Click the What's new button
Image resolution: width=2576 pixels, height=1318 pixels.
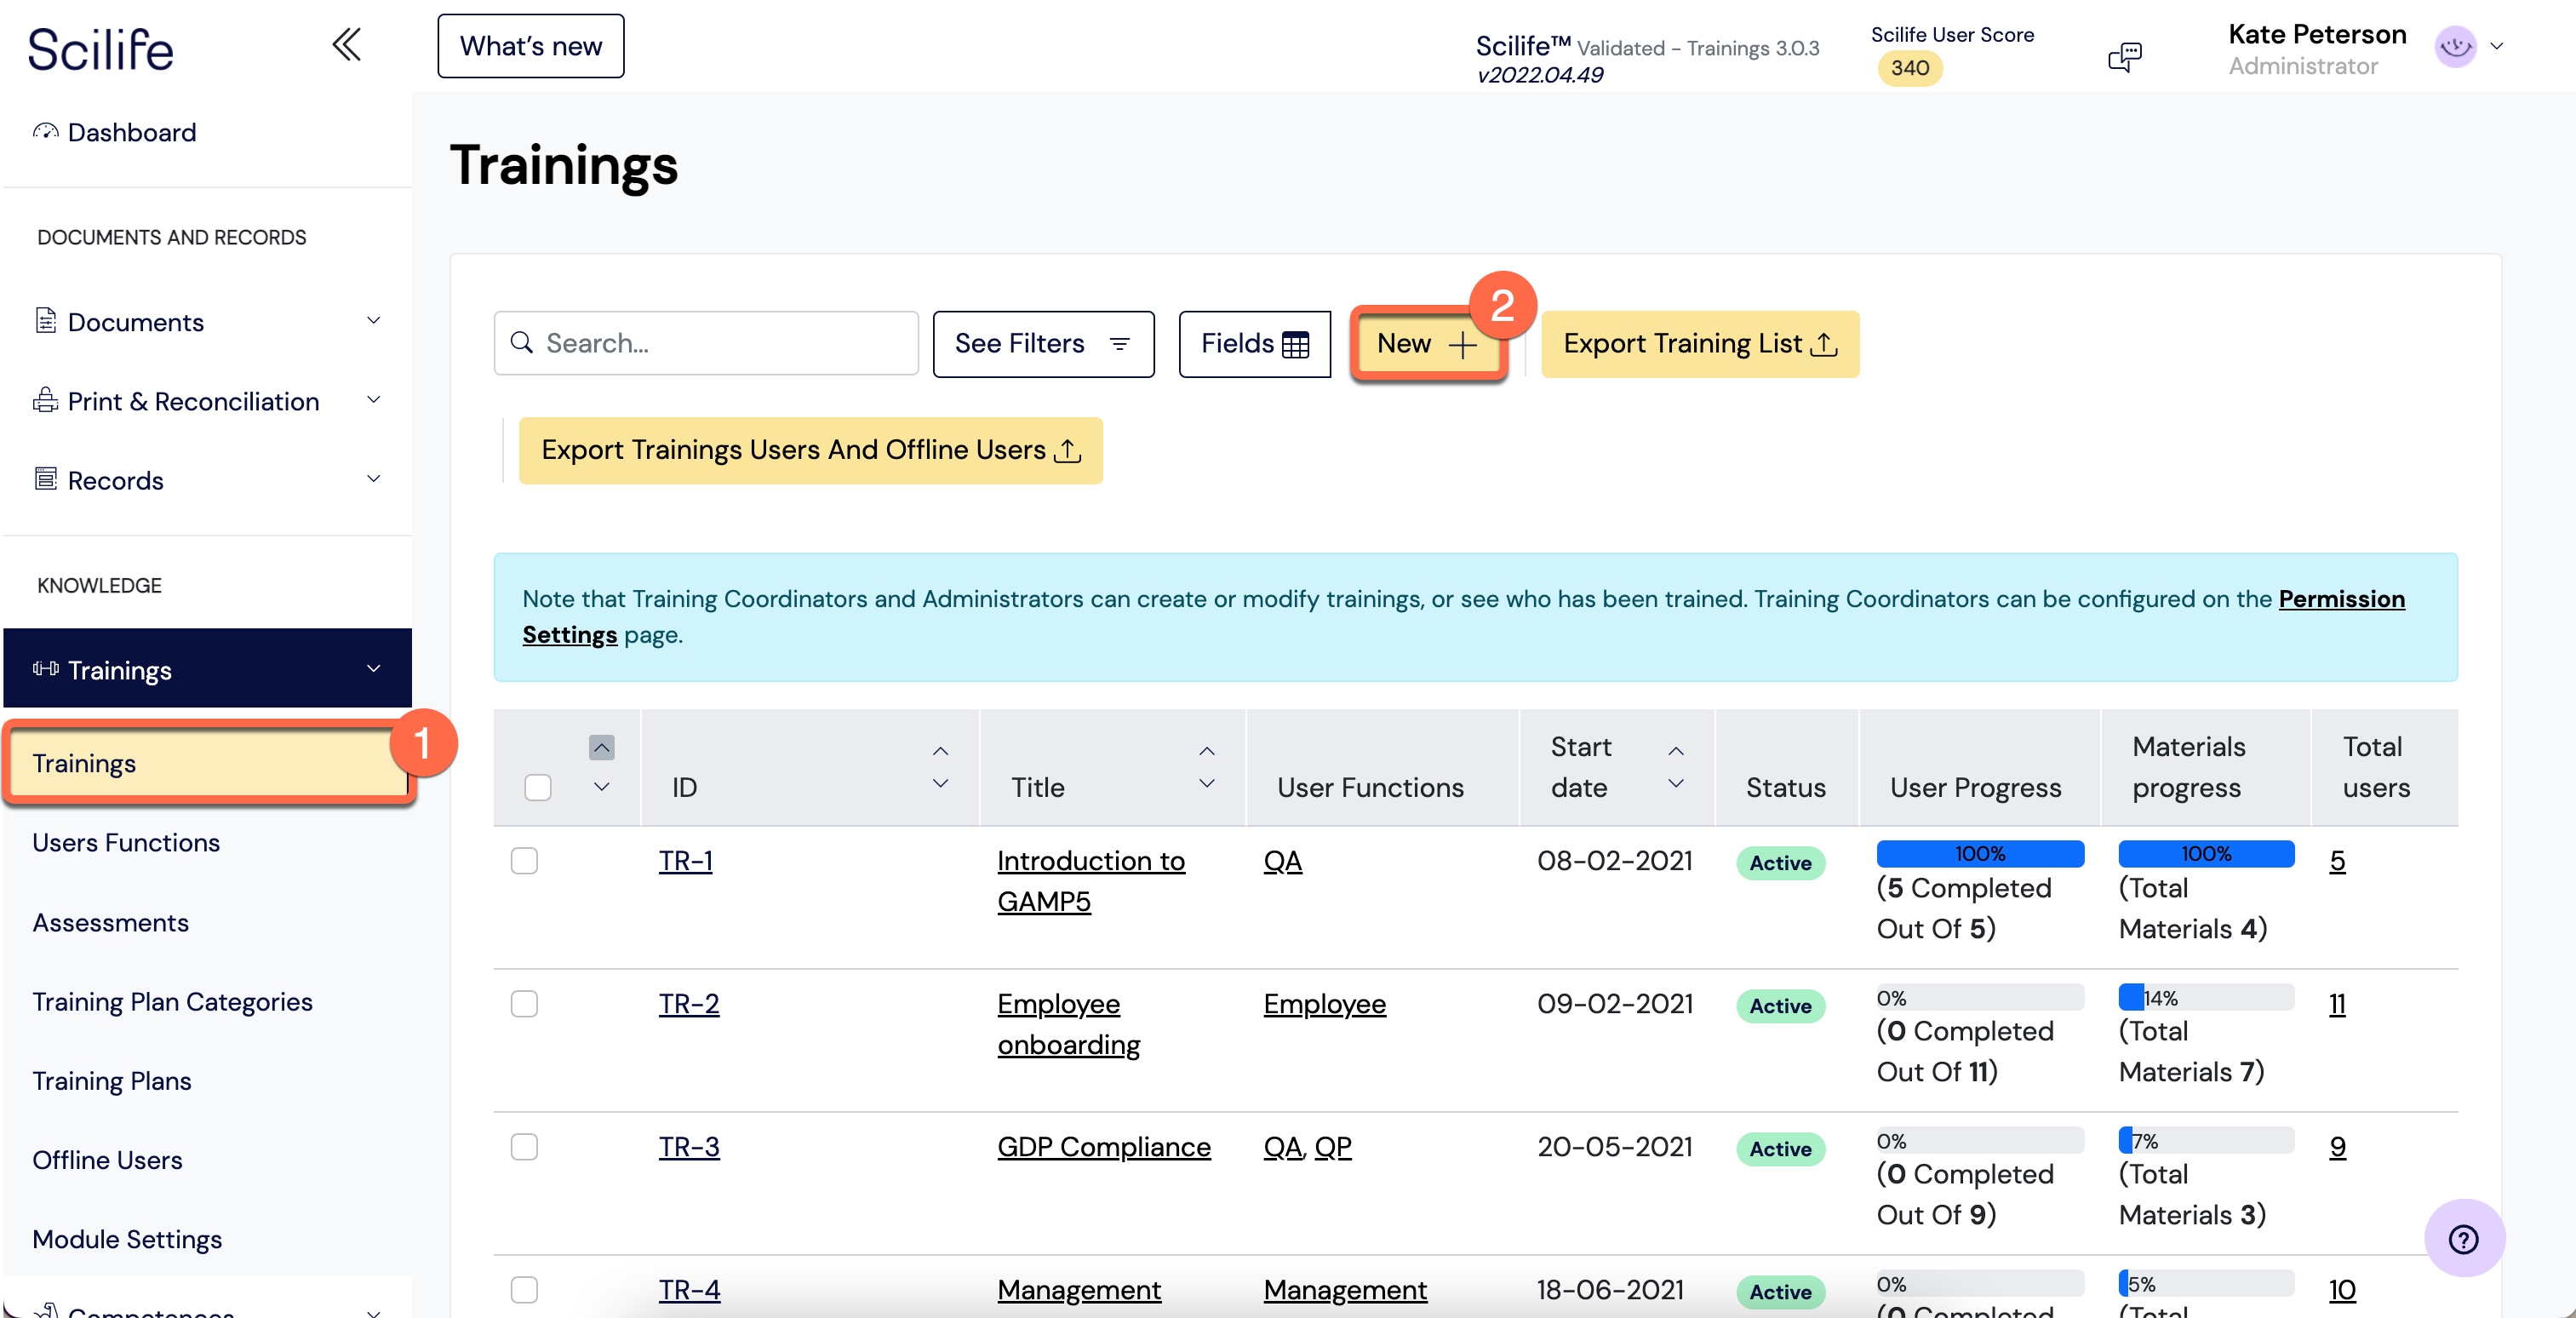click(531, 46)
